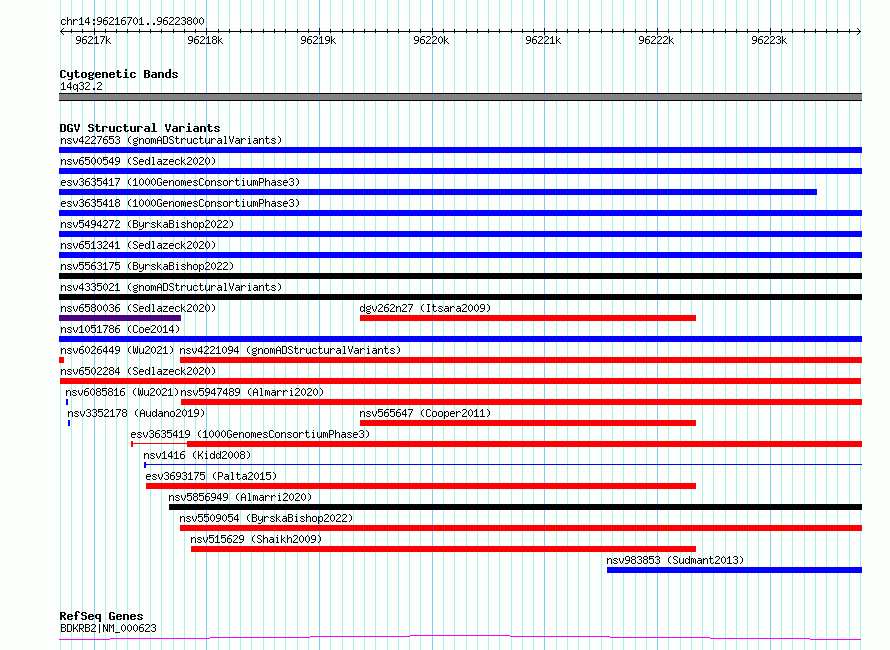Click the DGV Structural Variants track heading

pyautogui.click(x=140, y=128)
